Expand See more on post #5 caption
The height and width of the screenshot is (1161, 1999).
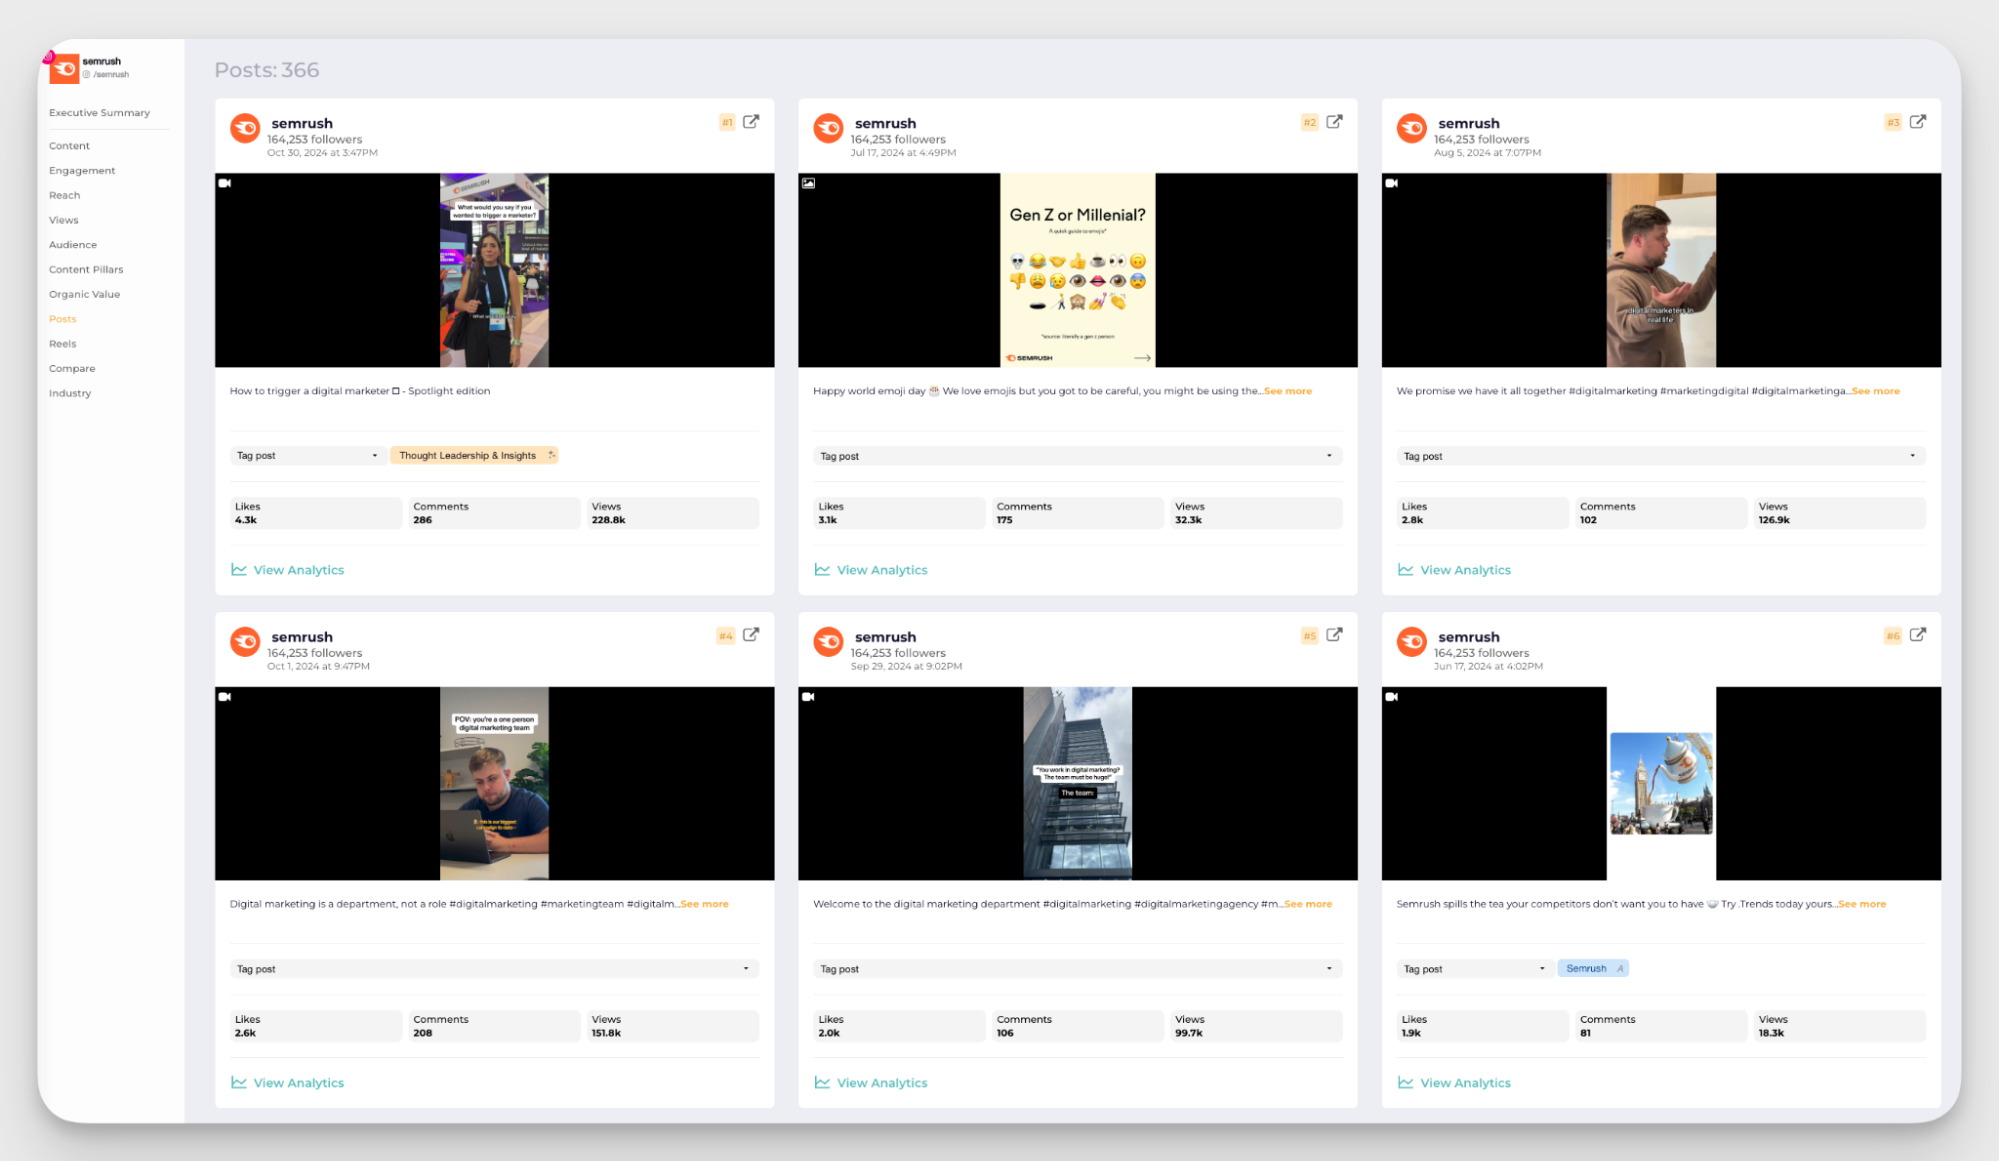coord(1309,904)
